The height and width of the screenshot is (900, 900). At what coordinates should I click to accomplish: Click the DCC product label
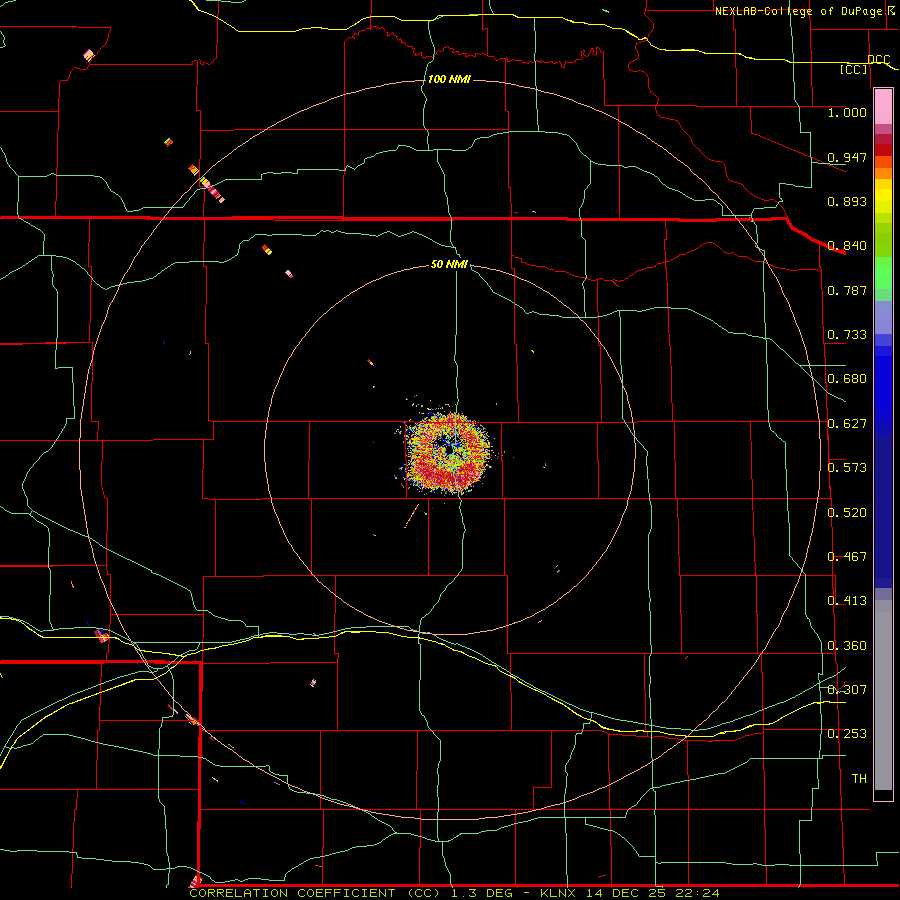[879, 59]
